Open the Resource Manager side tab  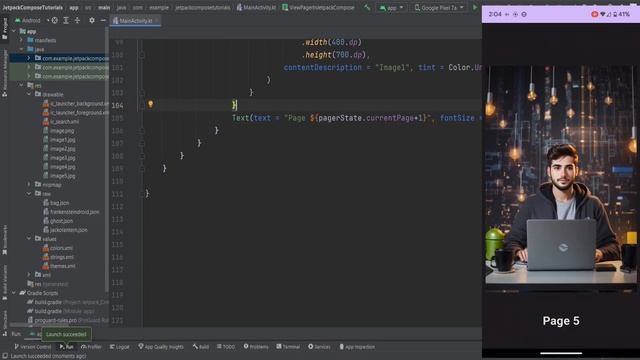click(4, 73)
